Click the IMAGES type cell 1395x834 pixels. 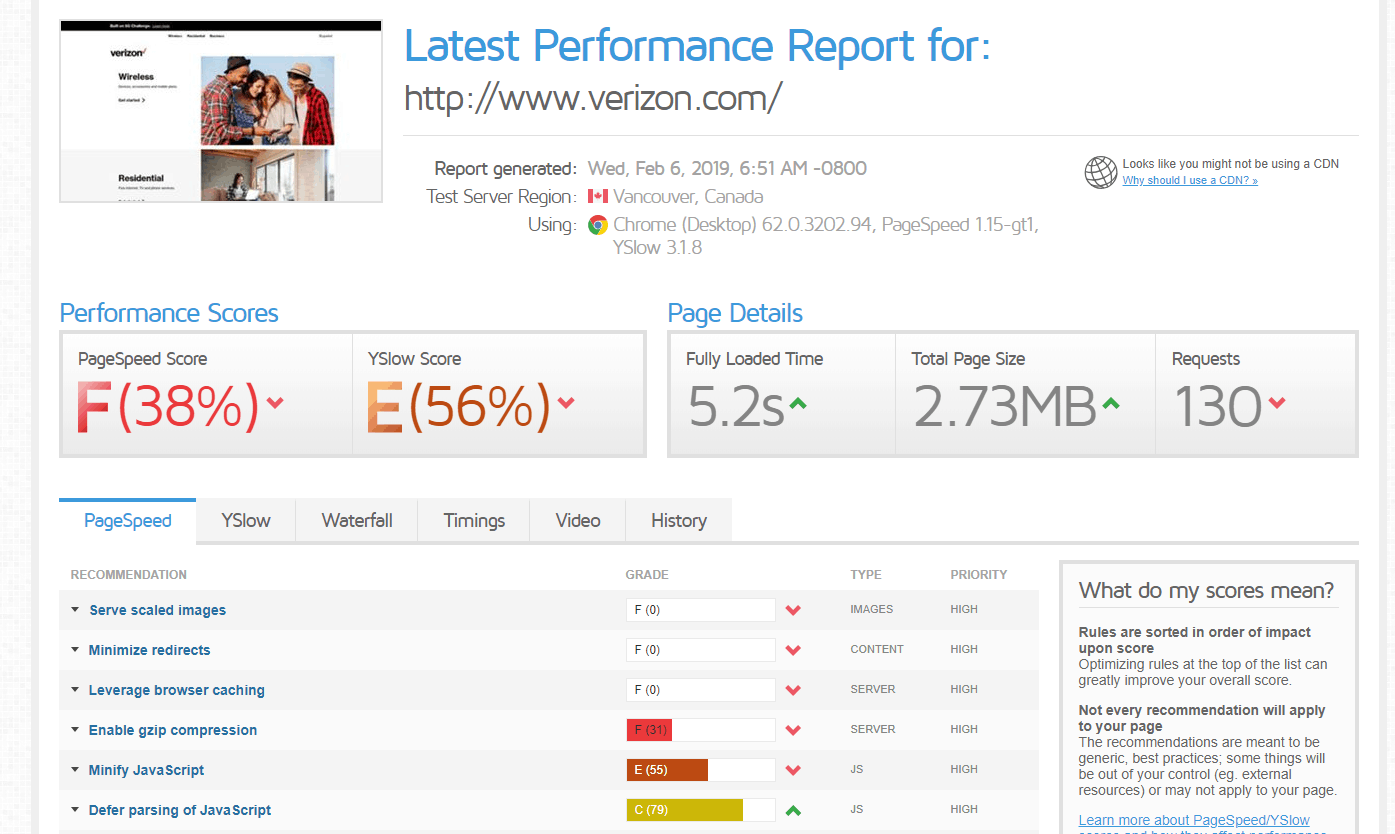(872, 609)
